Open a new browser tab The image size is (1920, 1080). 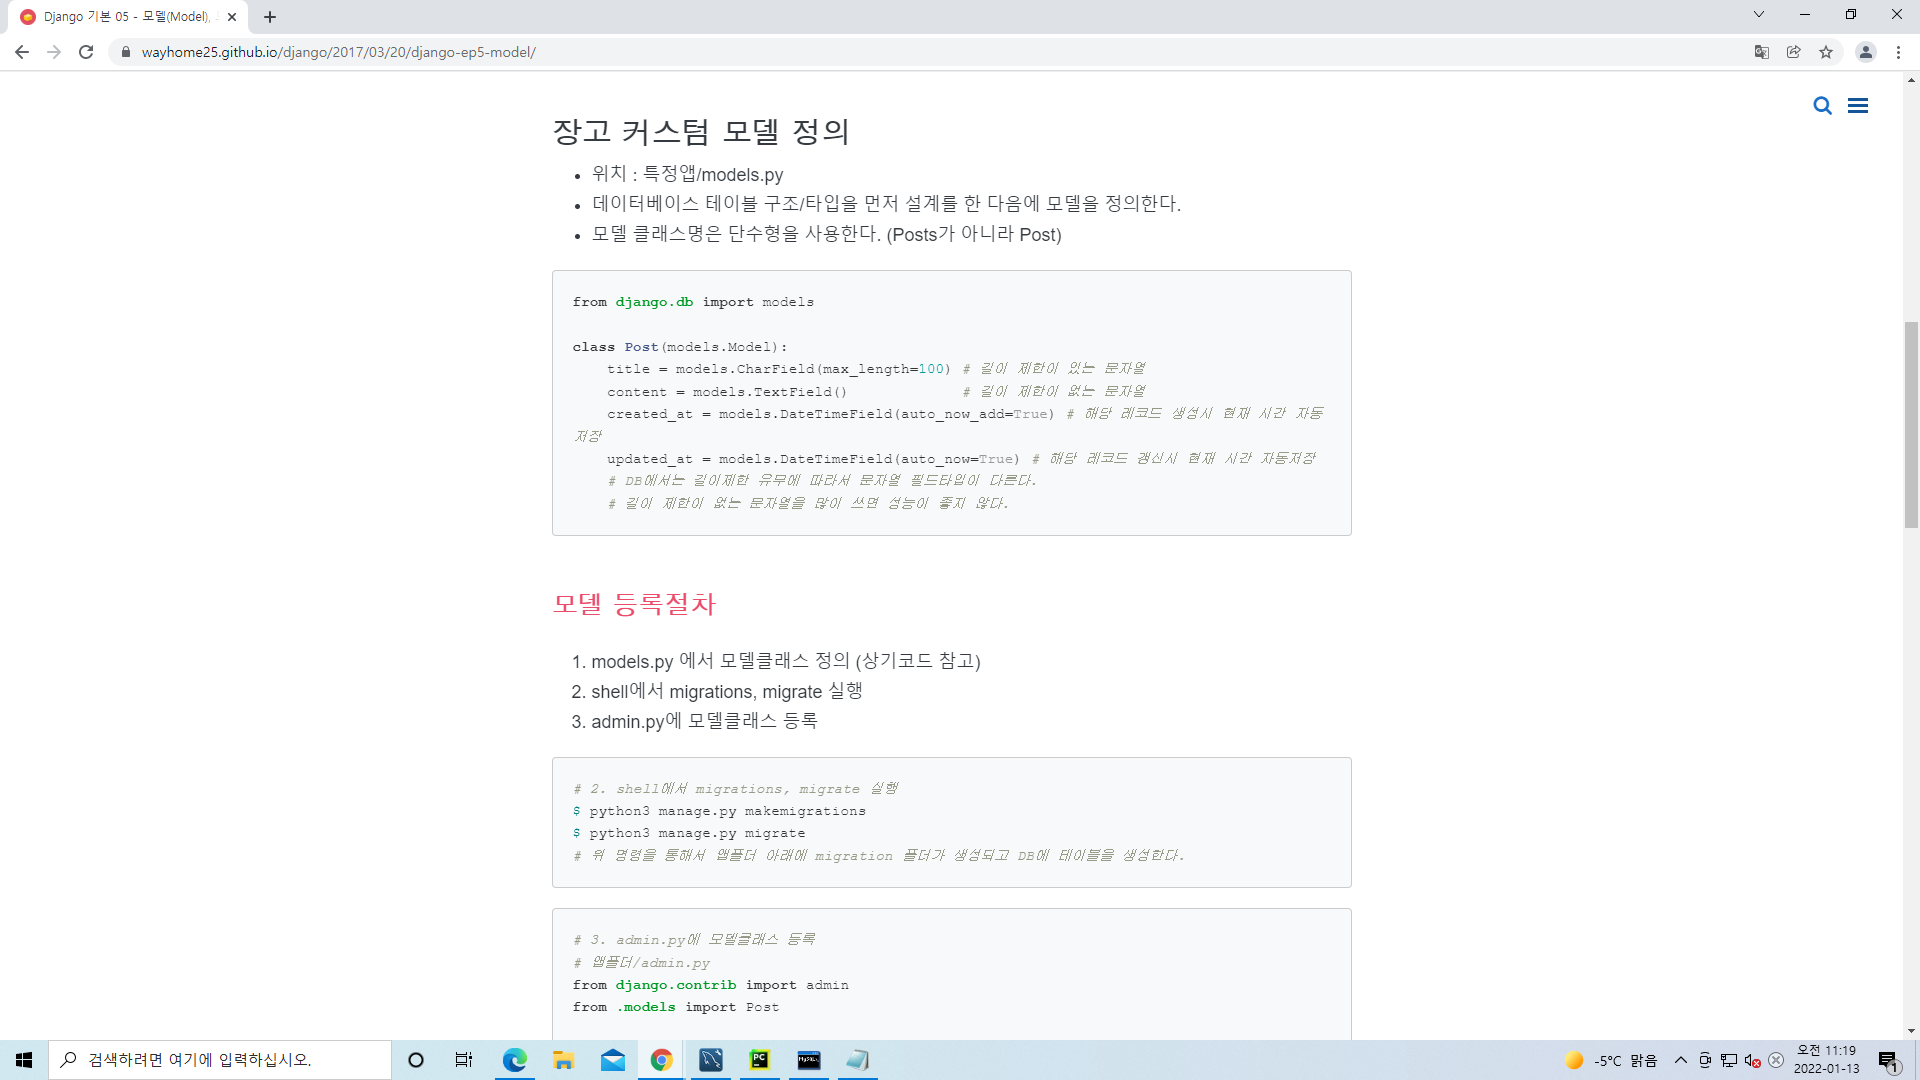point(270,17)
